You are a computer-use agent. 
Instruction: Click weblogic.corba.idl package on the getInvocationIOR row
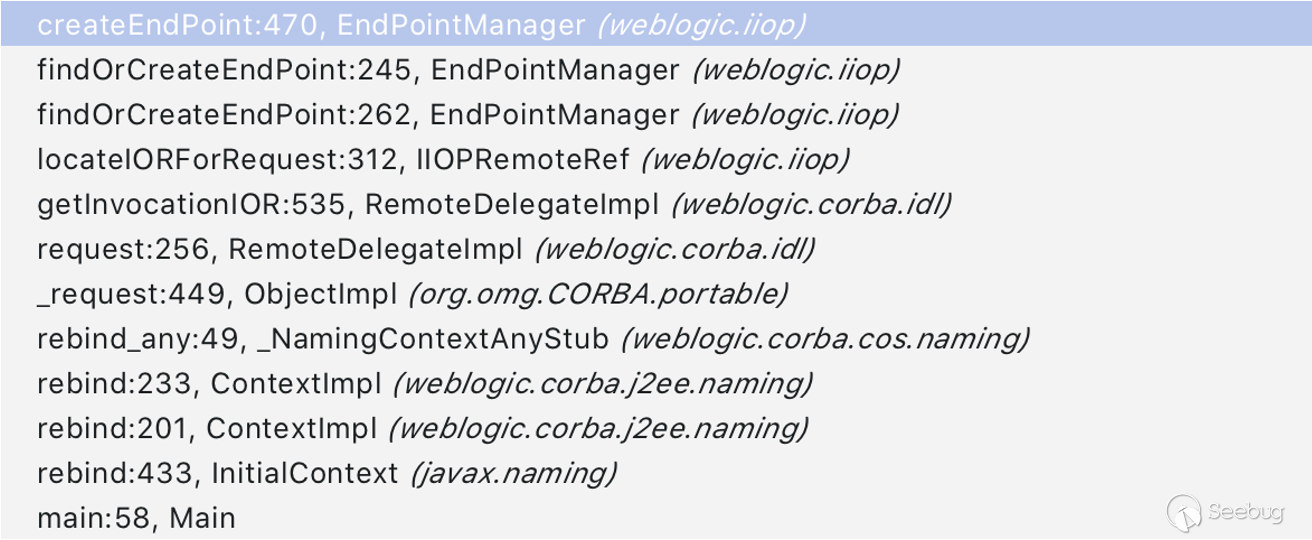coord(811,205)
